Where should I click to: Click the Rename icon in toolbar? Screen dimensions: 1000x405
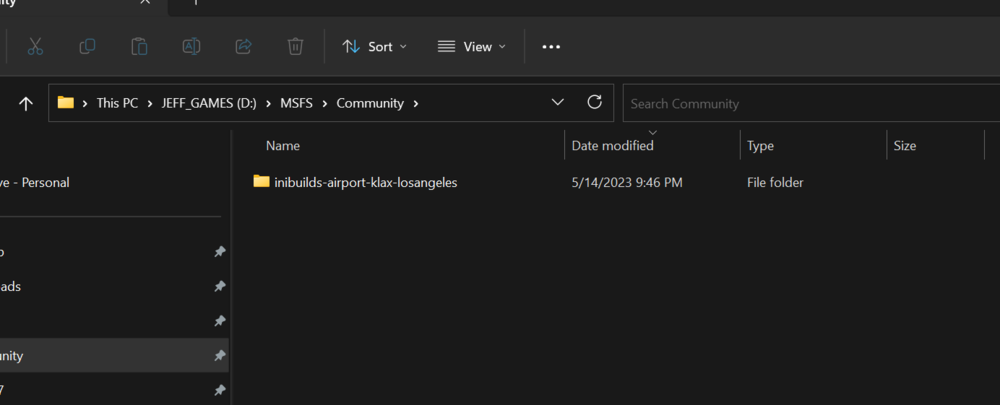pos(191,46)
